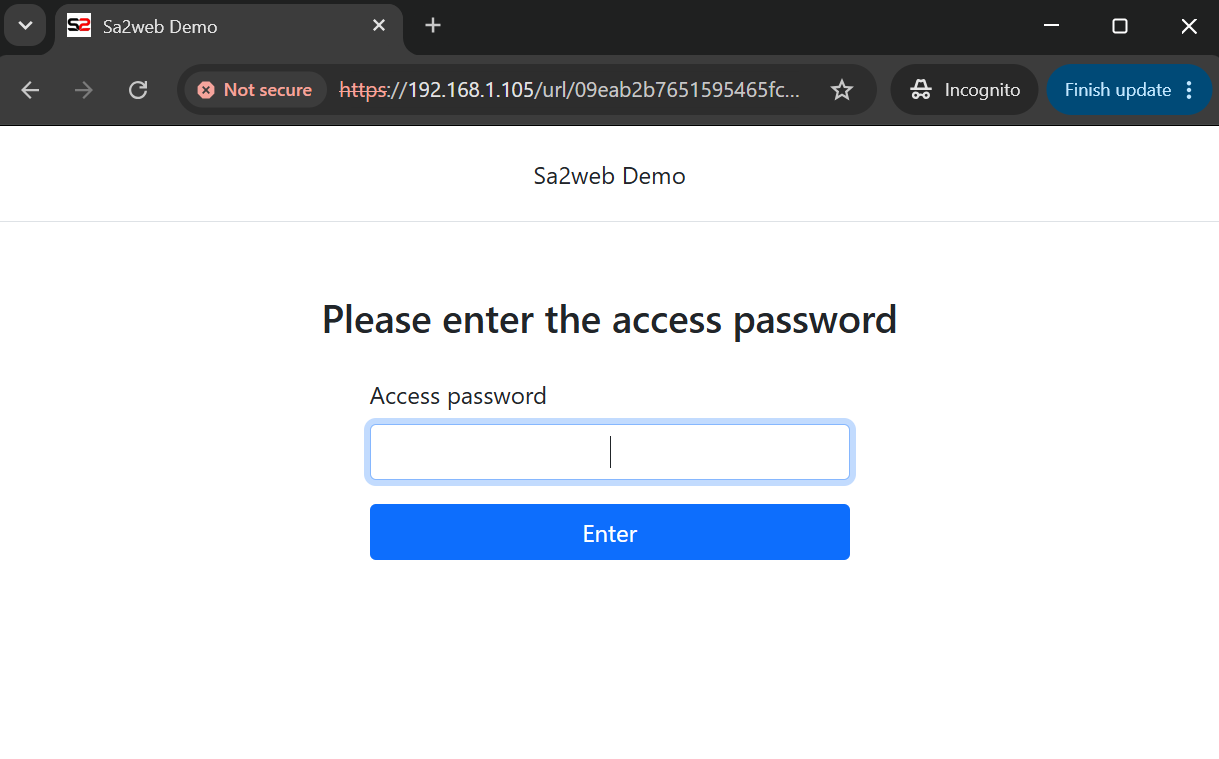The height and width of the screenshot is (759, 1219).
Task: Click the Finish update button
Action: click(x=1117, y=90)
